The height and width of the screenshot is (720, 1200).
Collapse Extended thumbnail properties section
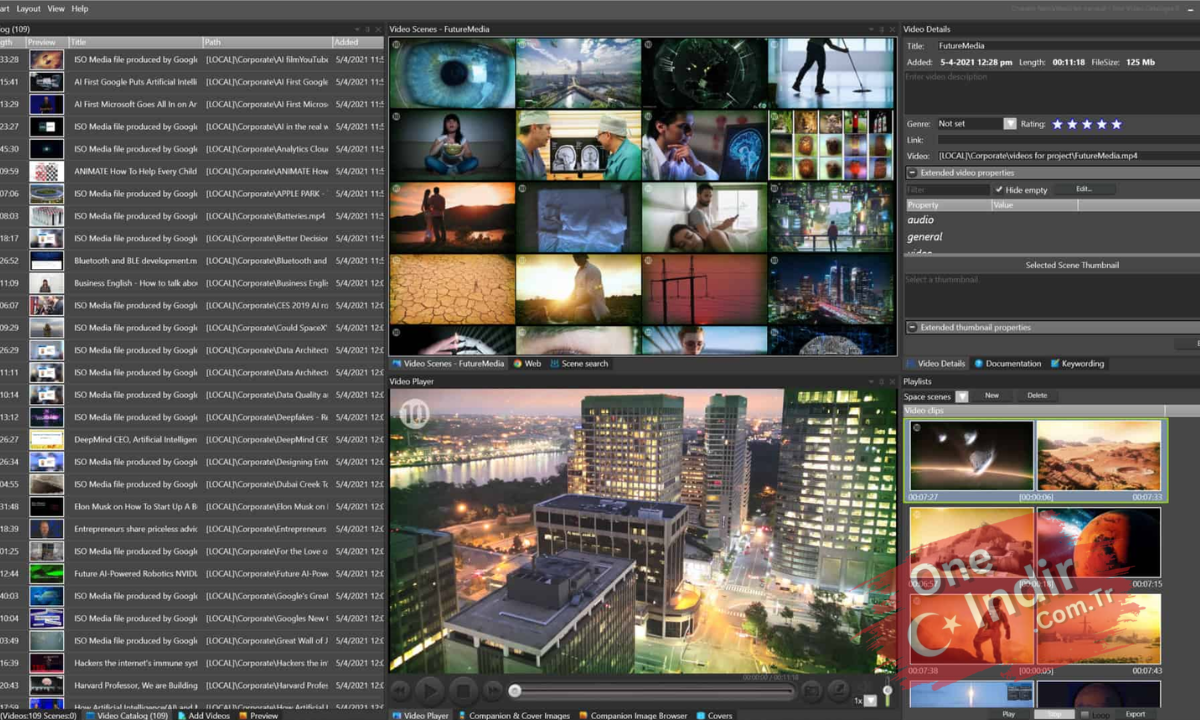pos(912,327)
